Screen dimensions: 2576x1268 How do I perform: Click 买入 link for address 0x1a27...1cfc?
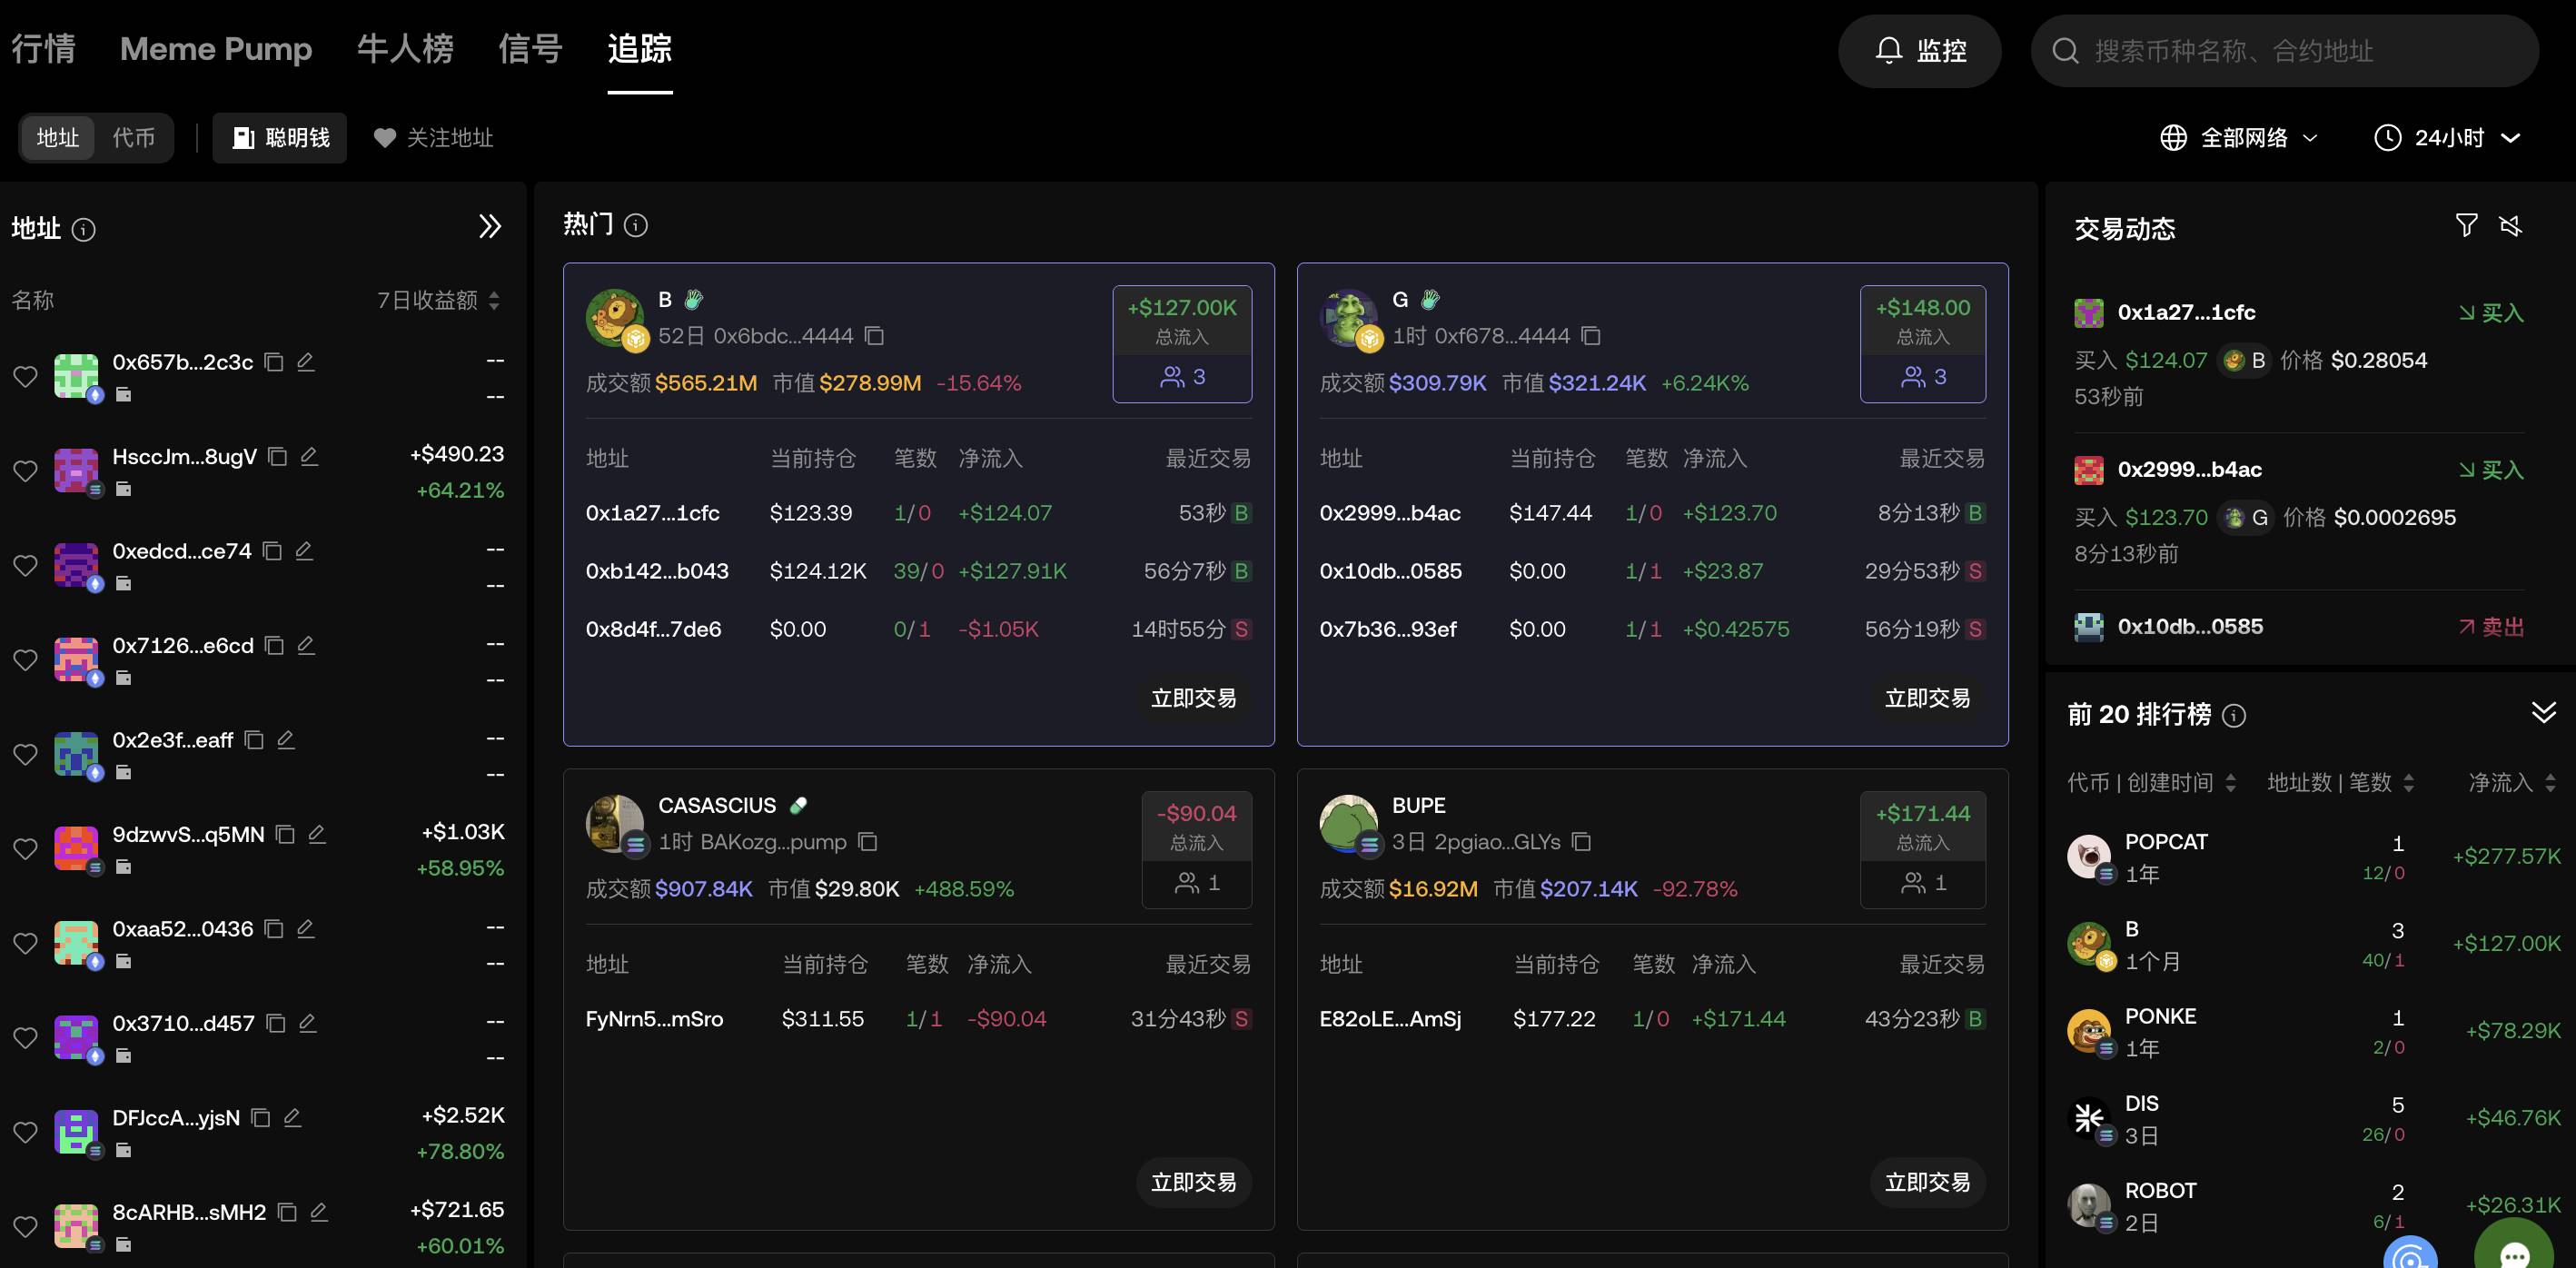point(2493,312)
